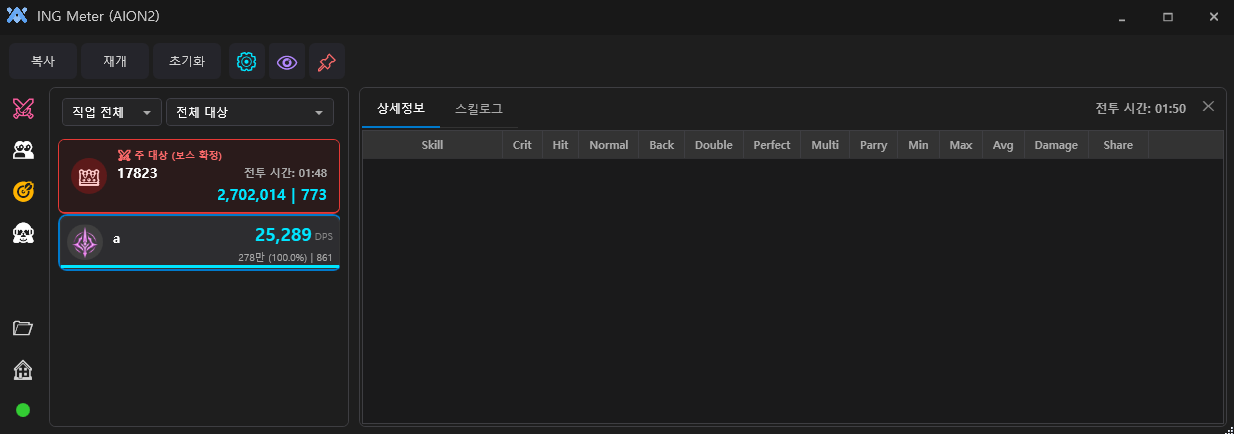Open the settings gear icon
The image size is (1234, 434).
coord(246,62)
